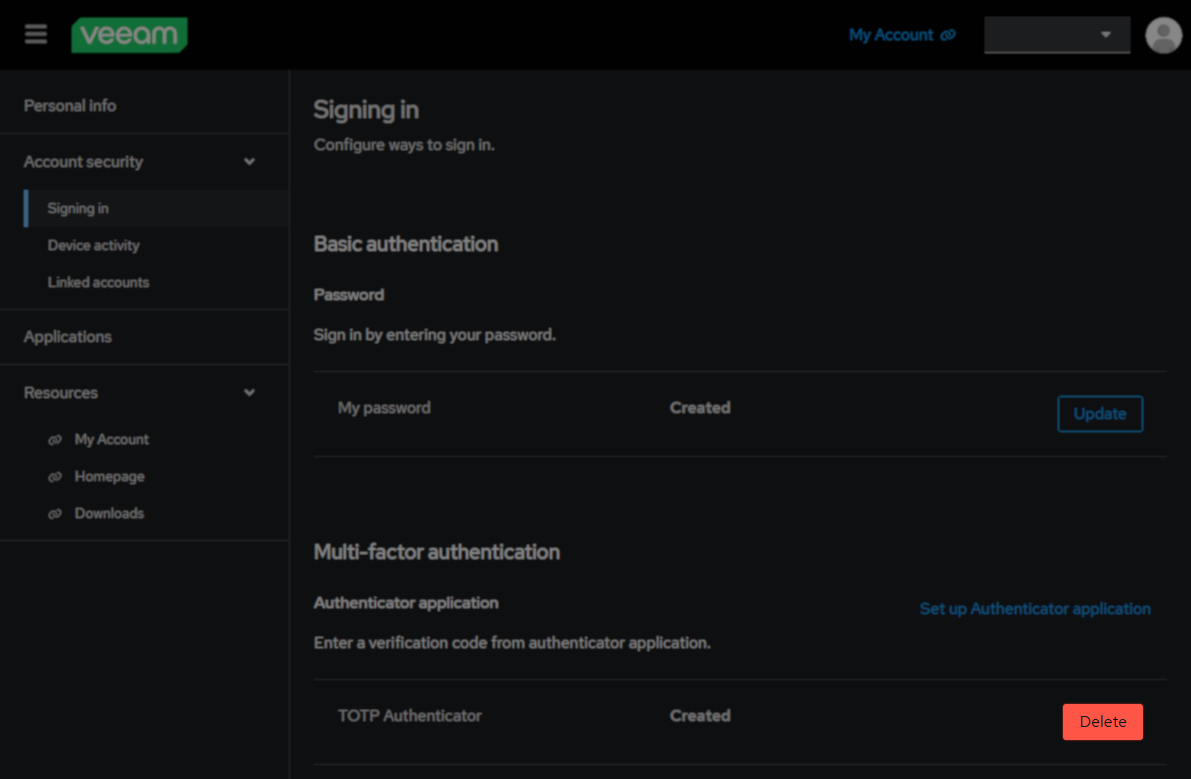Set up Authenticator application

pos(1035,609)
